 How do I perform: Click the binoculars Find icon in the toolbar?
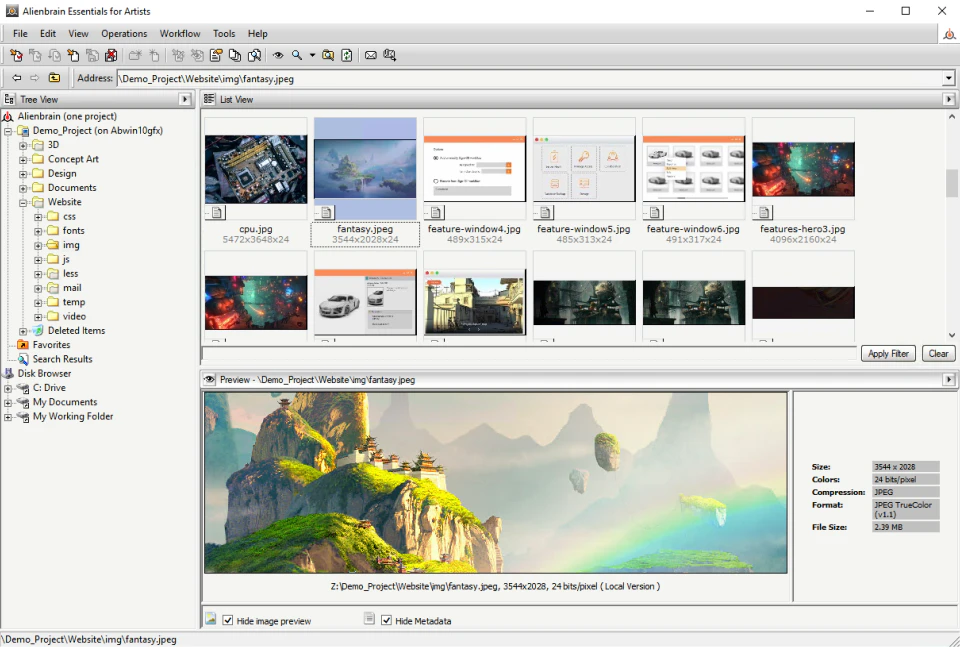pyautogui.click(x=327, y=56)
